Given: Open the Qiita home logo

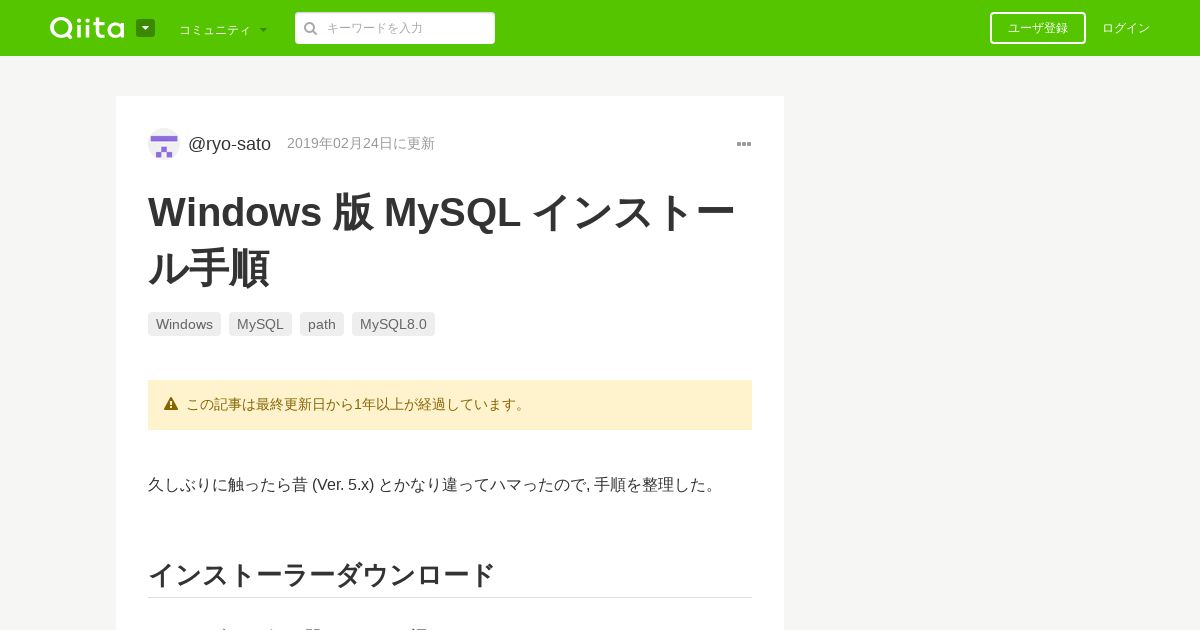Looking at the screenshot, I should point(87,28).
